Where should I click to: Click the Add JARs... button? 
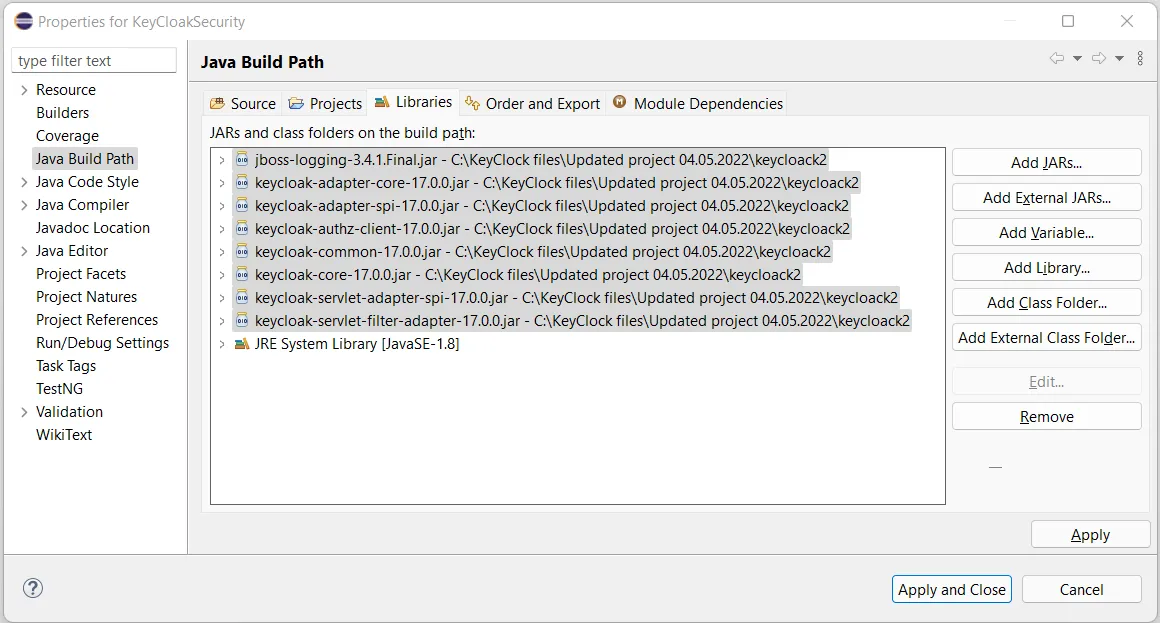point(1046,163)
